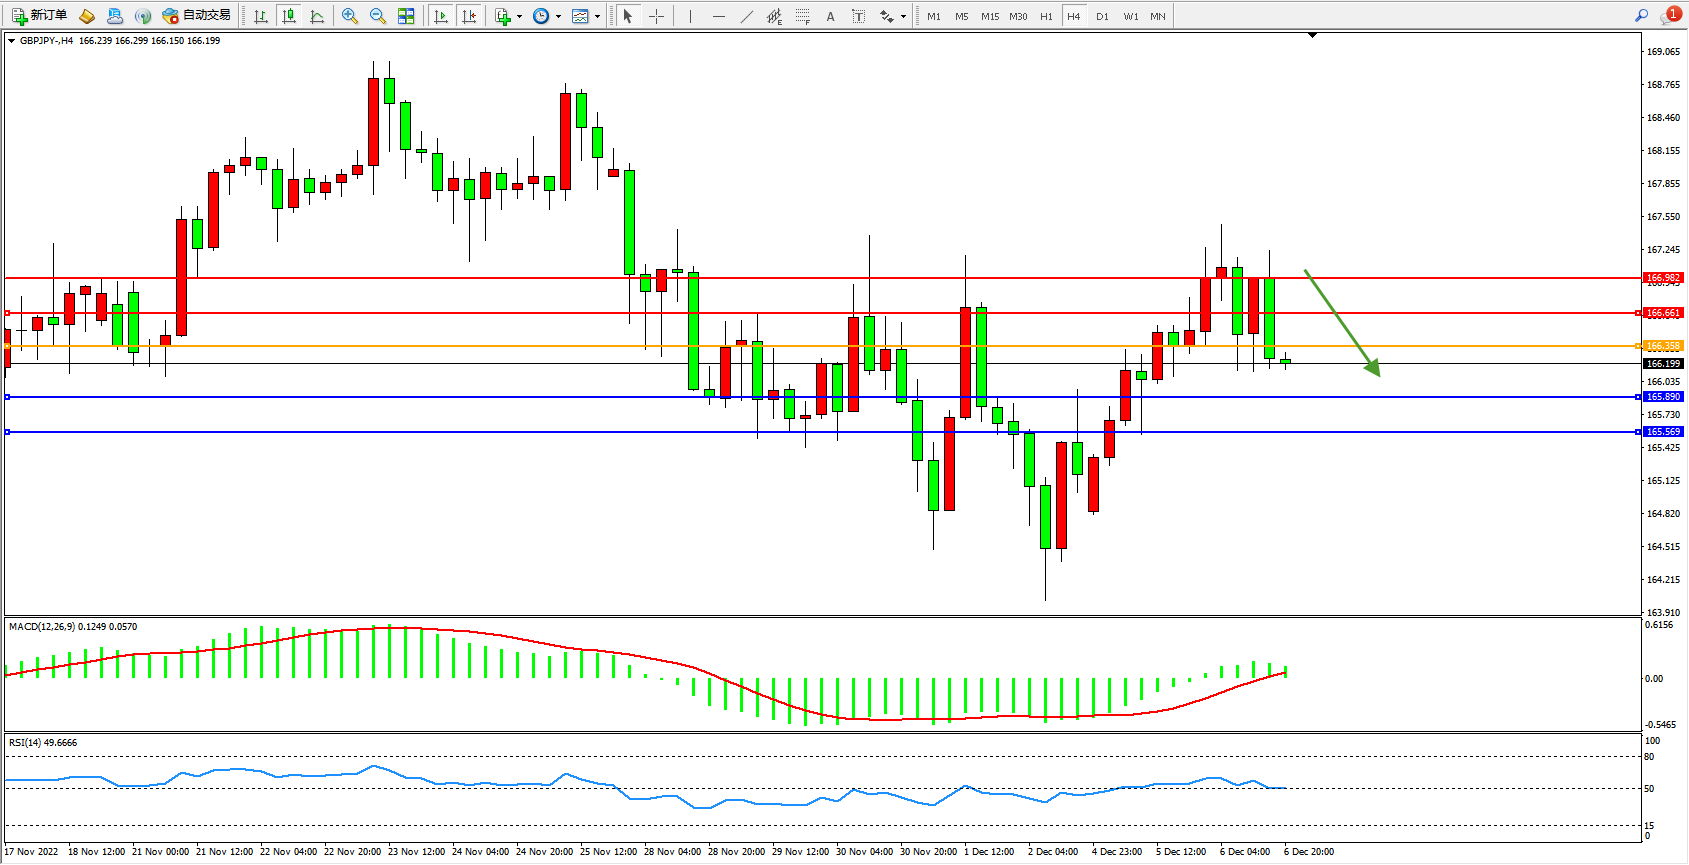This screenshot has width=1689, height=865.
Task: Zoom out of the chart
Action: pos(378,16)
